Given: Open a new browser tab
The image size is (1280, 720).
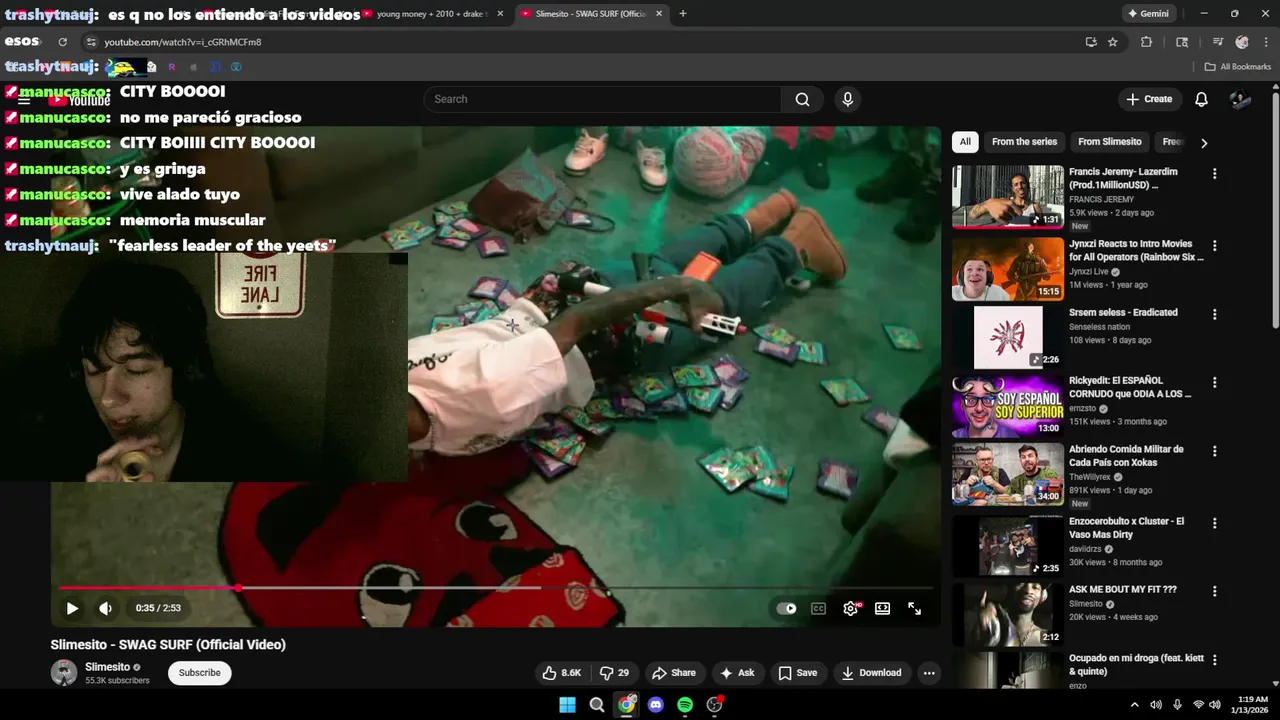Looking at the screenshot, I should click(x=683, y=14).
